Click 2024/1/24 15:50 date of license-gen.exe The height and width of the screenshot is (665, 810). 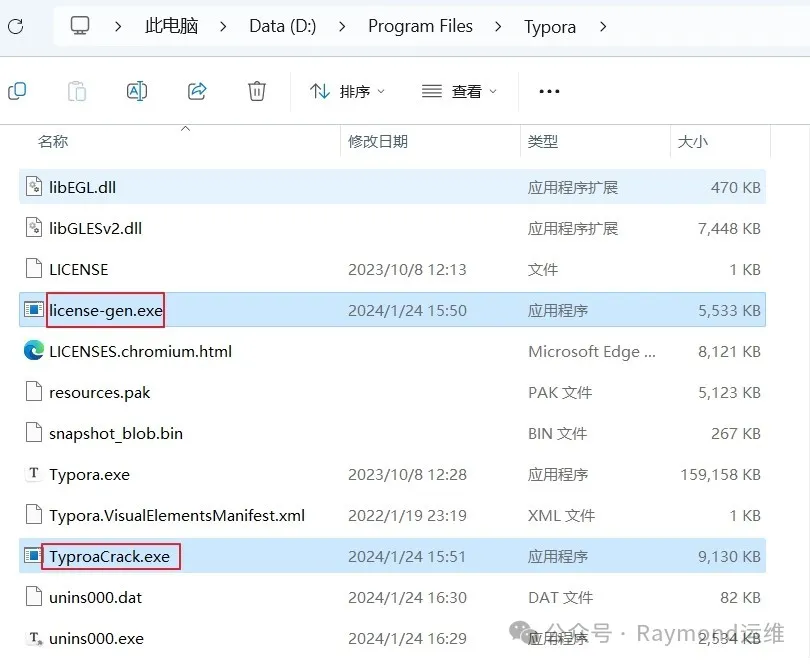point(407,310)
